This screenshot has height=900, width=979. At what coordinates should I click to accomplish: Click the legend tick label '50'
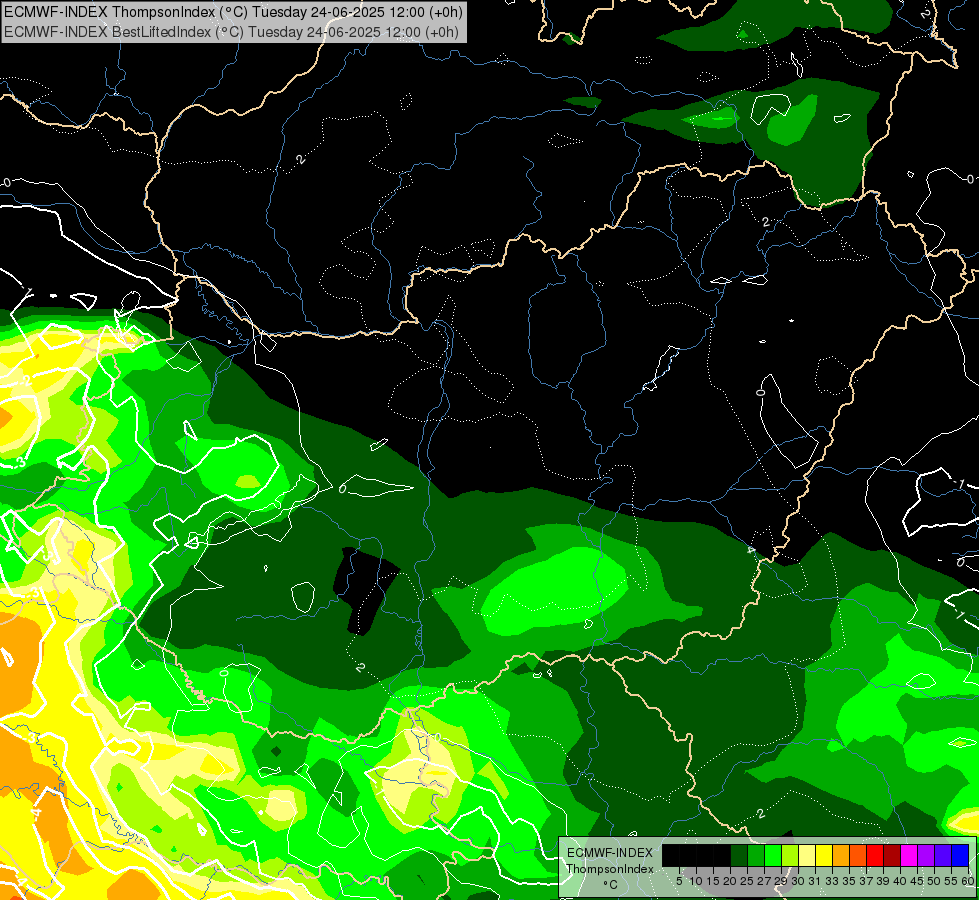(x=935, y=881)
